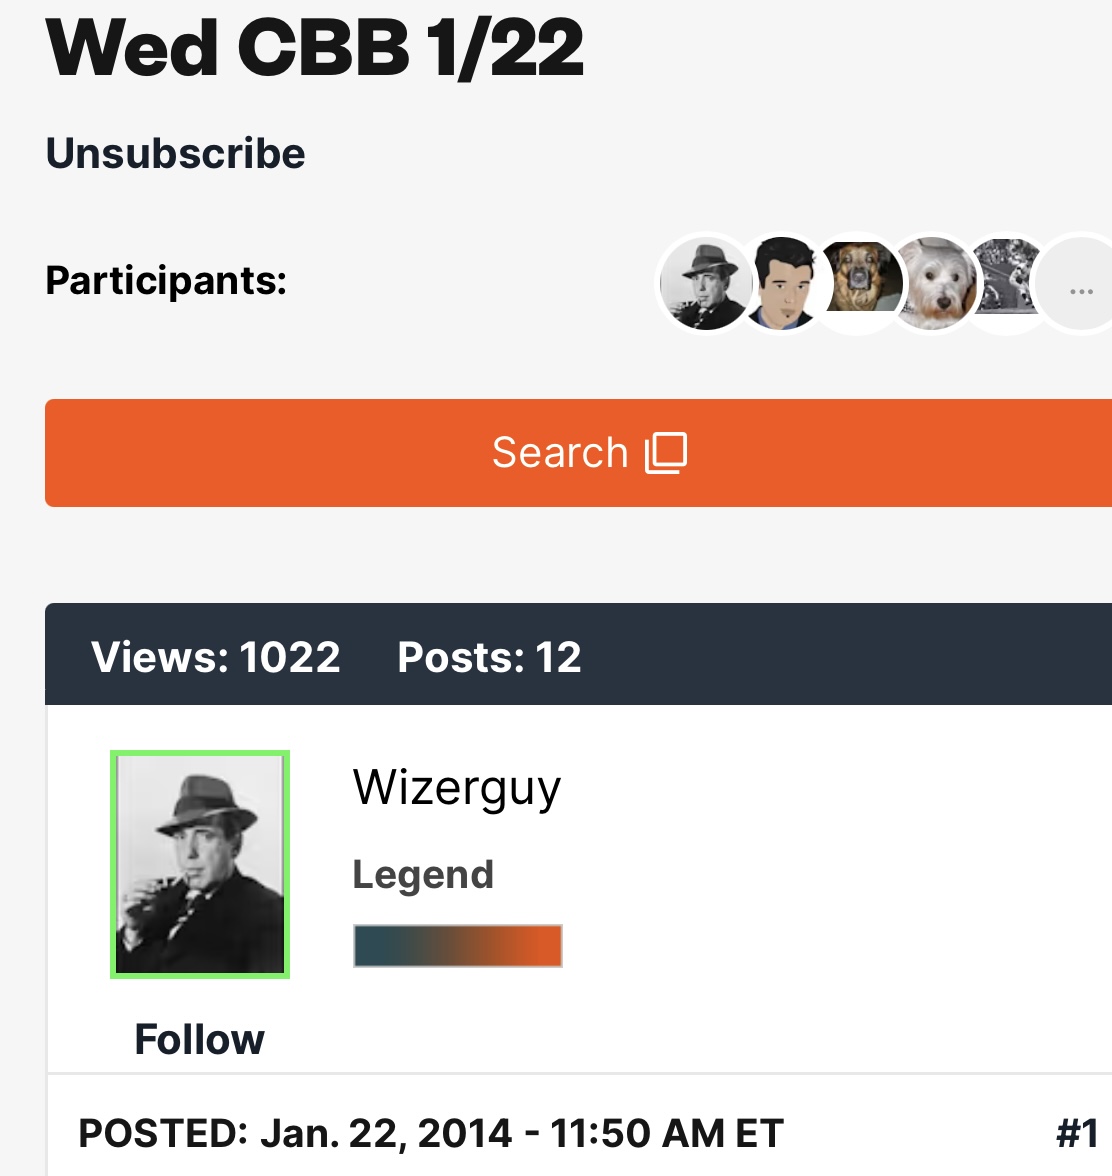Click the Legend rank label
Viewport: 1112px width, 1176px height.
(x=423, y=875)
